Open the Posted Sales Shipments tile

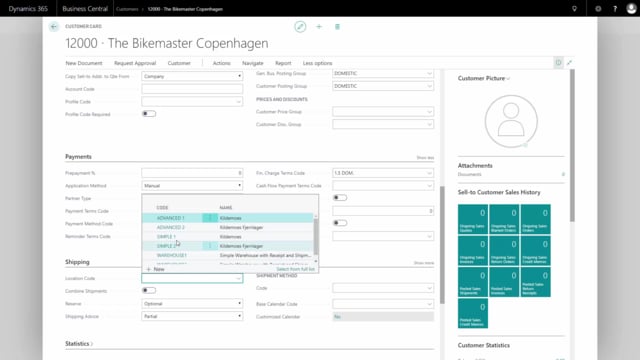coord(473,282)
